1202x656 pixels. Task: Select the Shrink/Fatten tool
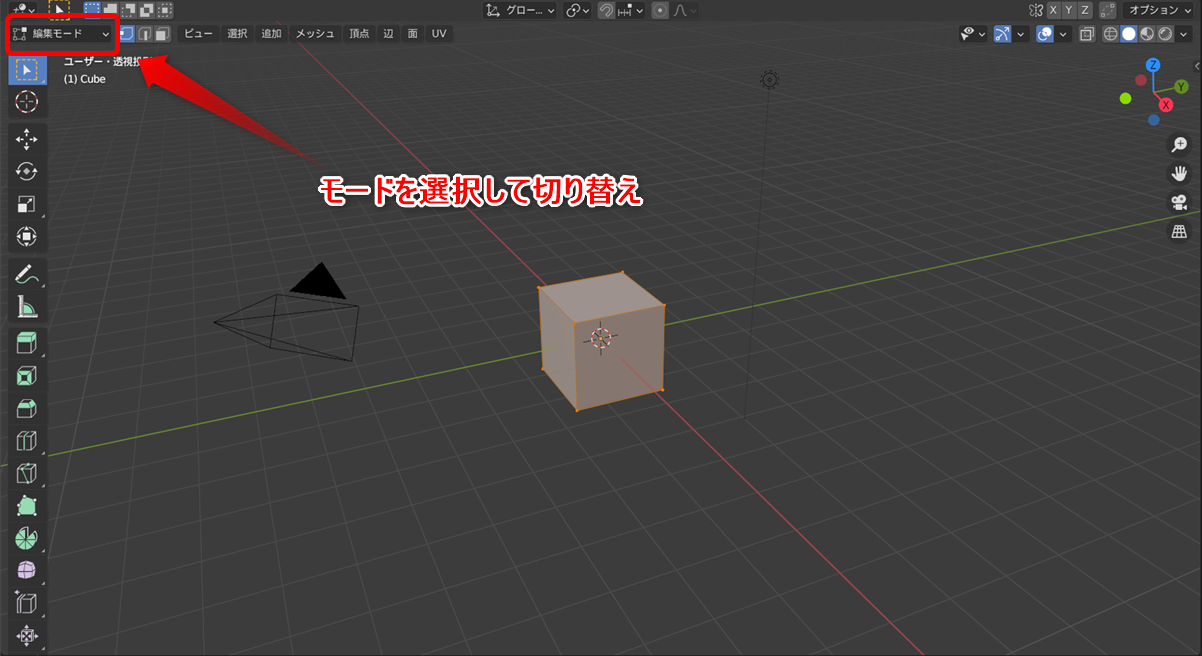point(27,635)
